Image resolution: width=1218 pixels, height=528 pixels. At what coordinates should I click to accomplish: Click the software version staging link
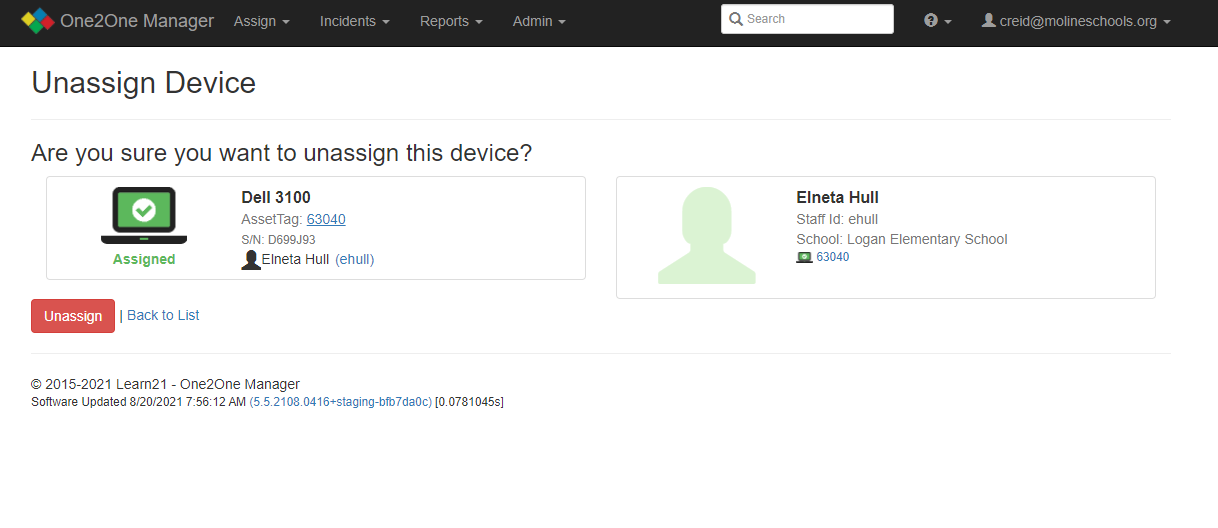[340, 402]
